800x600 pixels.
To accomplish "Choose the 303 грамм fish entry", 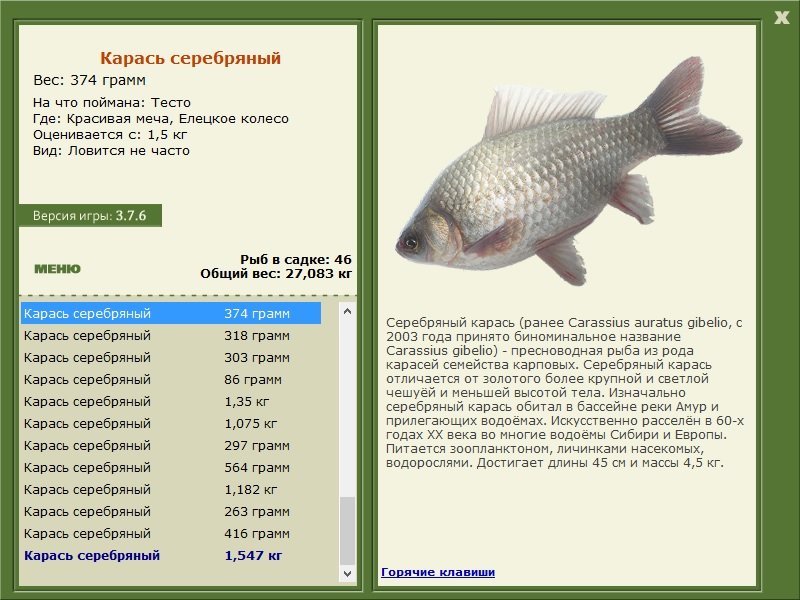I will [170, 358].
